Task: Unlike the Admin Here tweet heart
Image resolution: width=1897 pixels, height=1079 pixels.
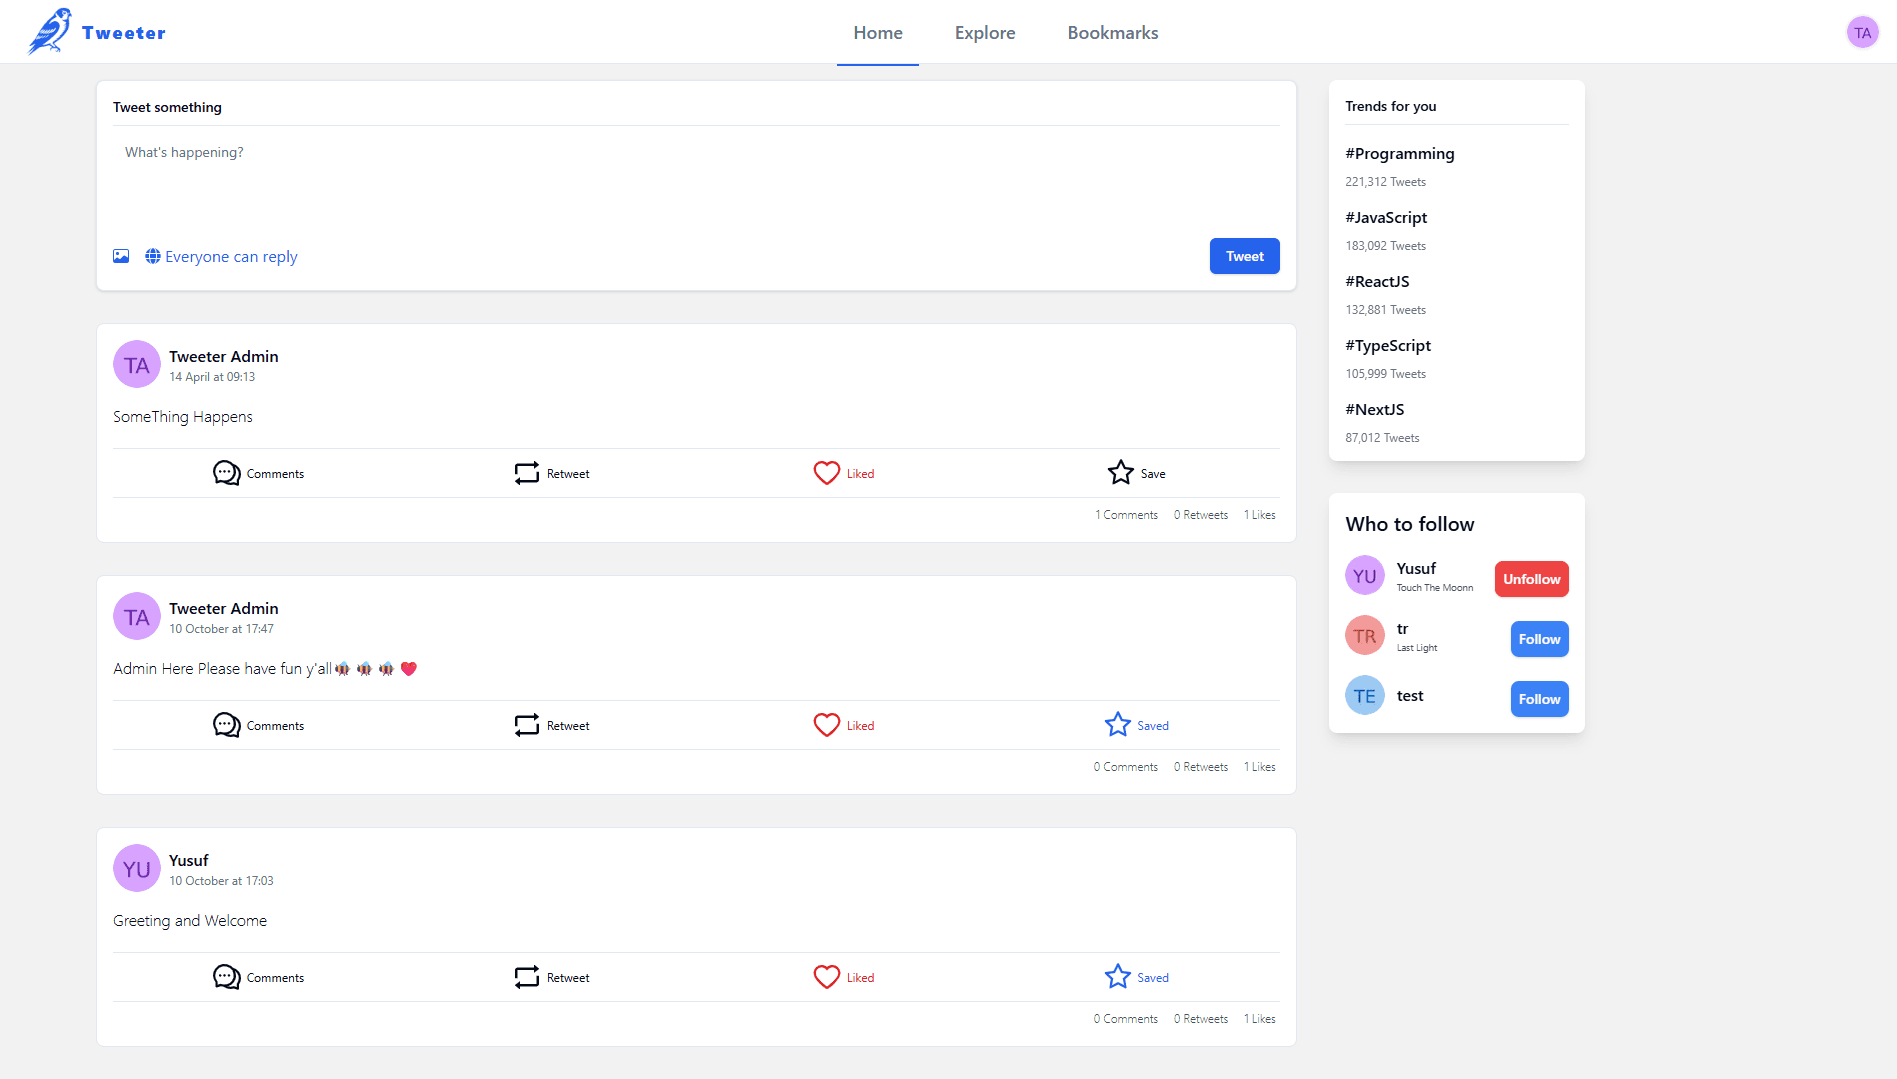Action: (x=844, y=725)
